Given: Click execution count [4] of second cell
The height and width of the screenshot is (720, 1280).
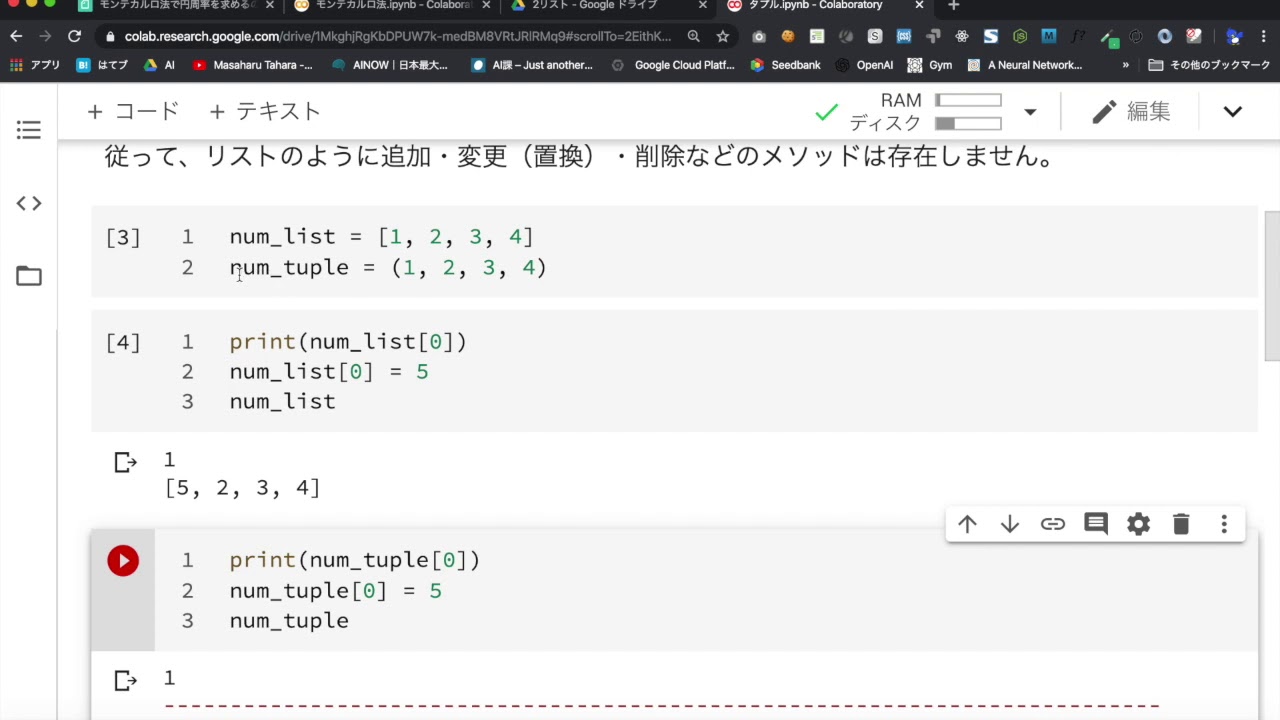Looking at the screenshot, I should tap(123, 343).
